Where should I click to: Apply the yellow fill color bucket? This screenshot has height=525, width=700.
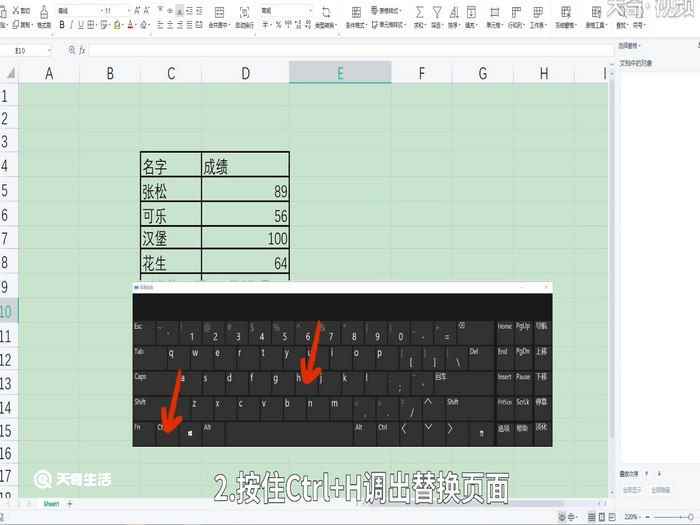[117, 25]
